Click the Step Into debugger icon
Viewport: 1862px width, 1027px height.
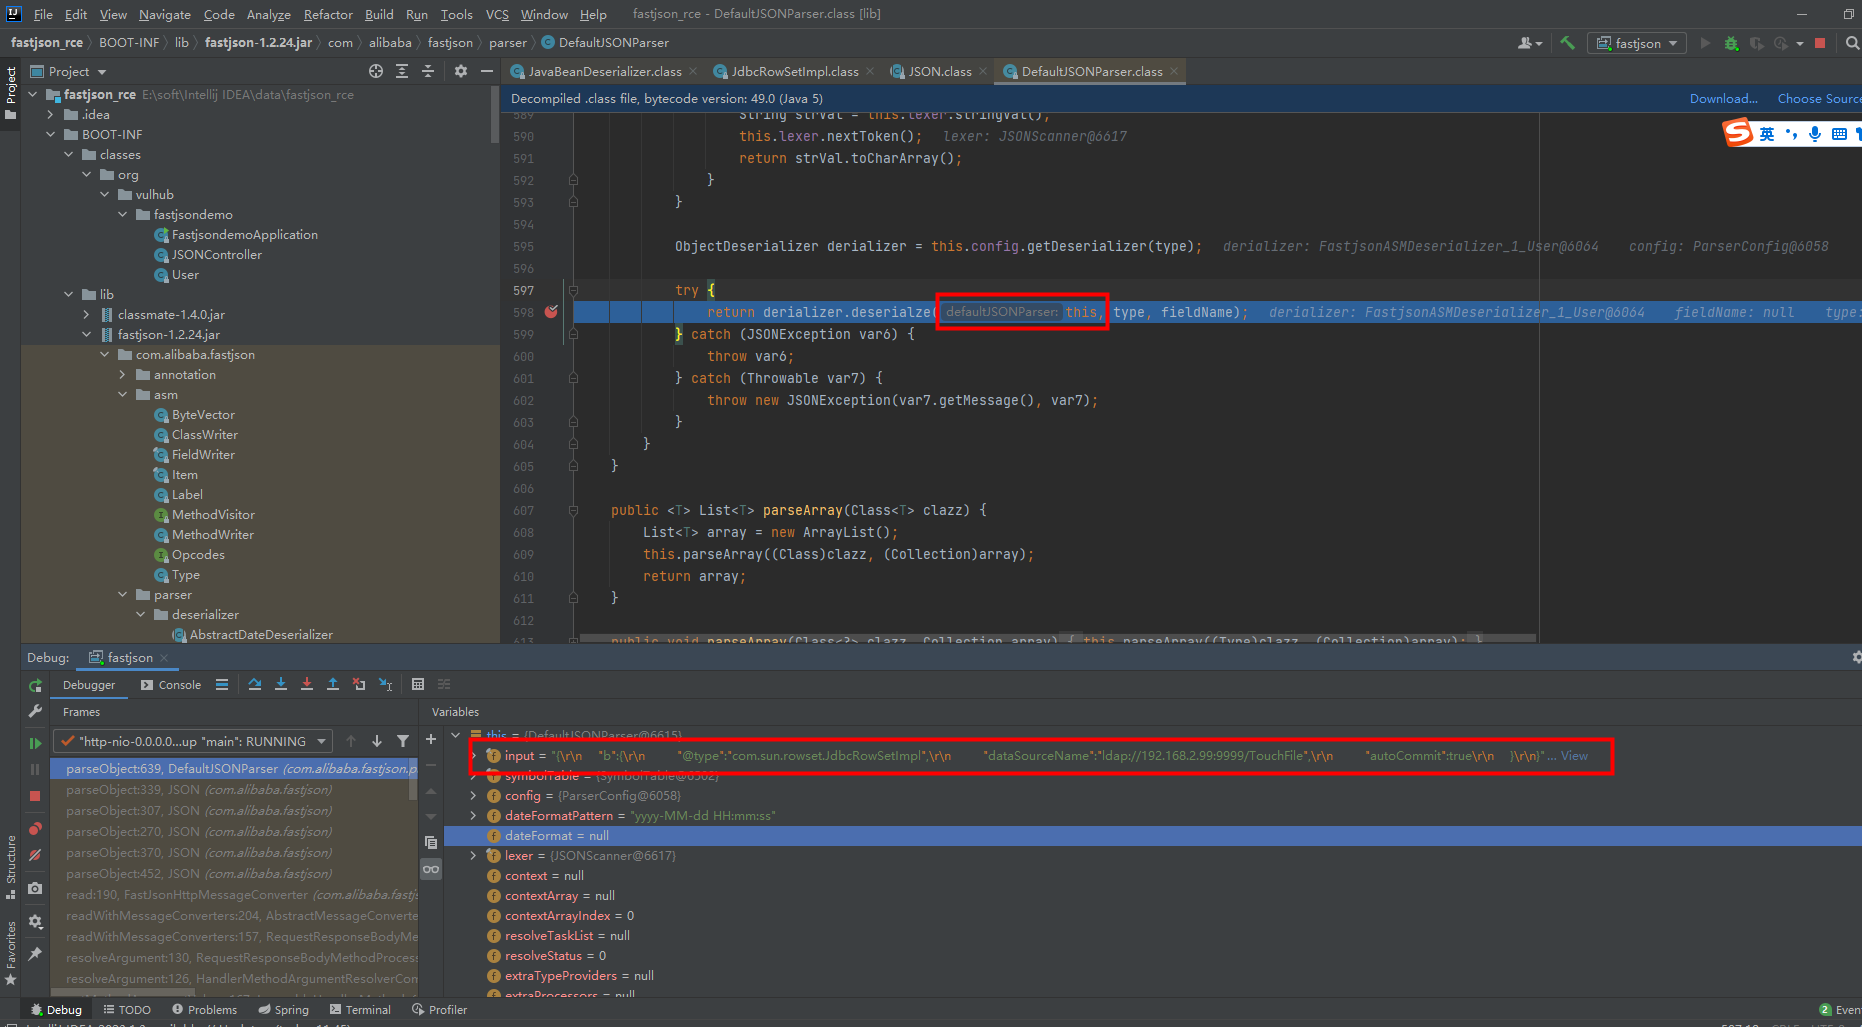pos(281,684)
